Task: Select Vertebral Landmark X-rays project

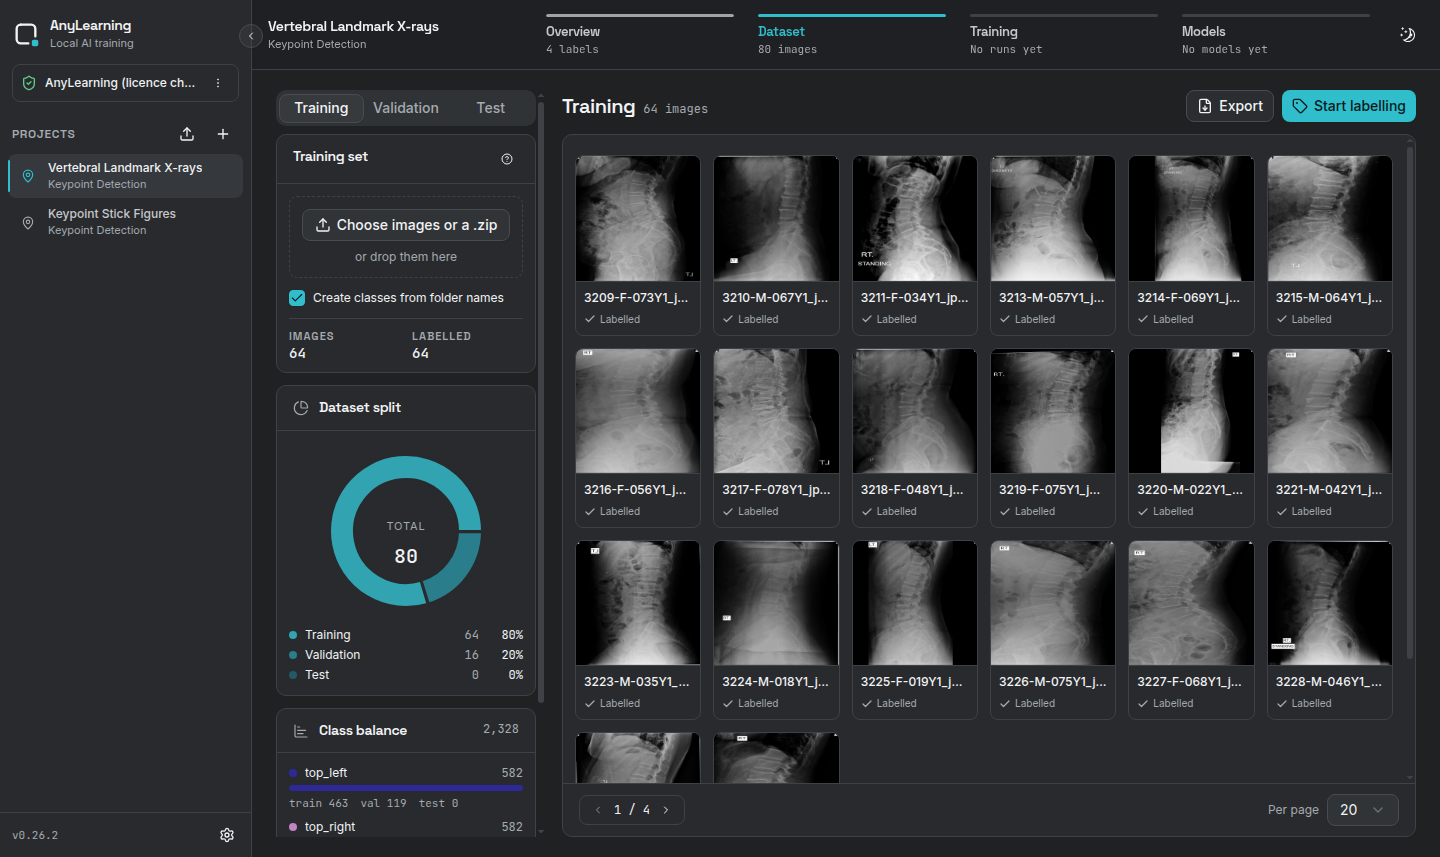Action: 125,176
